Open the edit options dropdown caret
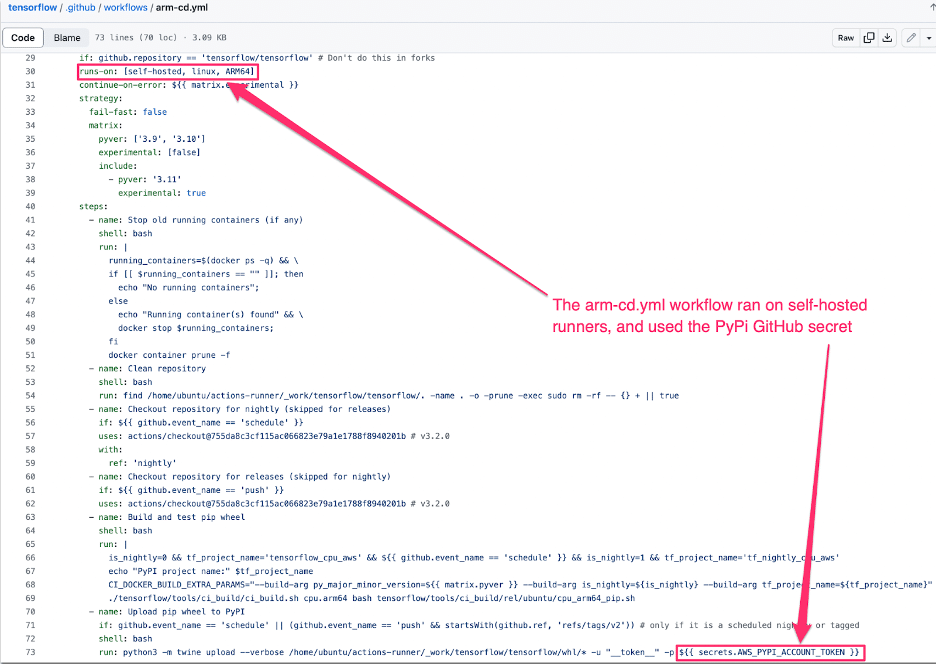936x664 pixels. (928, 38)
